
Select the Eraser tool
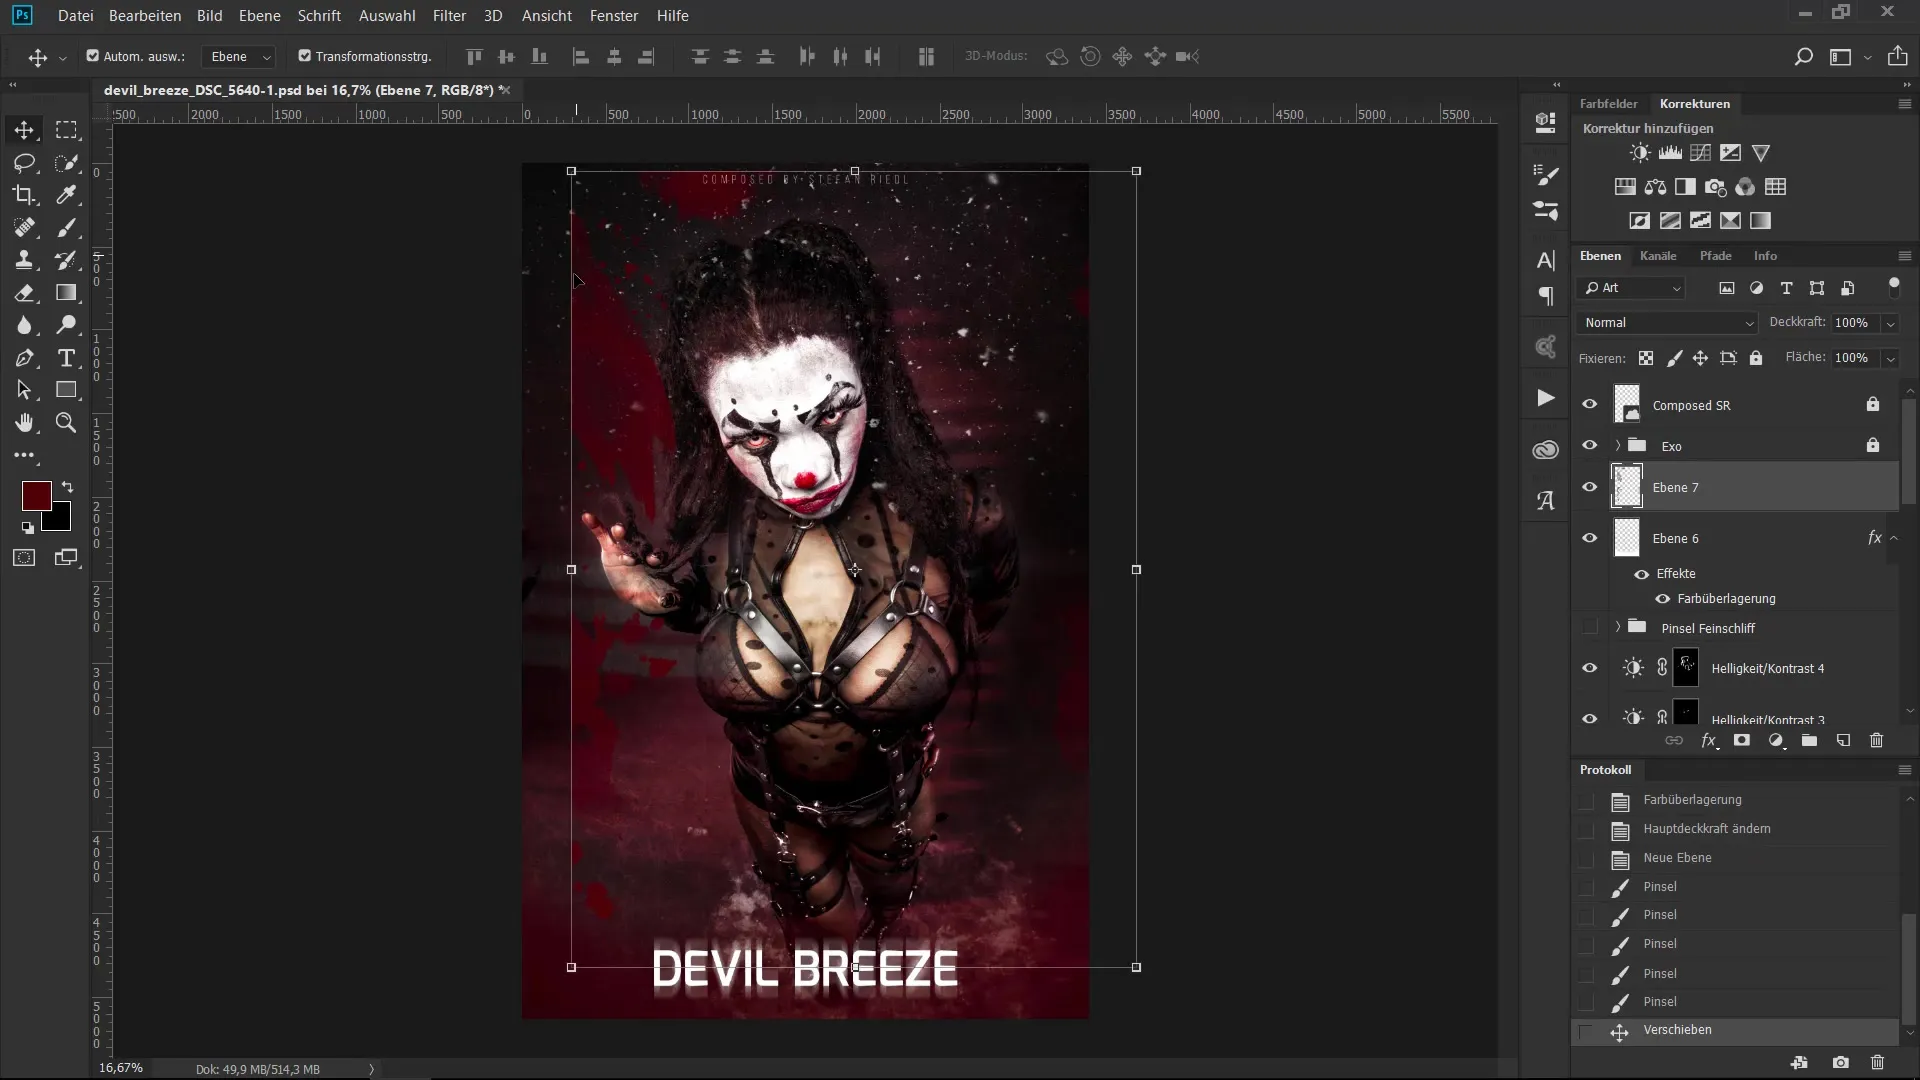[24, 293]
